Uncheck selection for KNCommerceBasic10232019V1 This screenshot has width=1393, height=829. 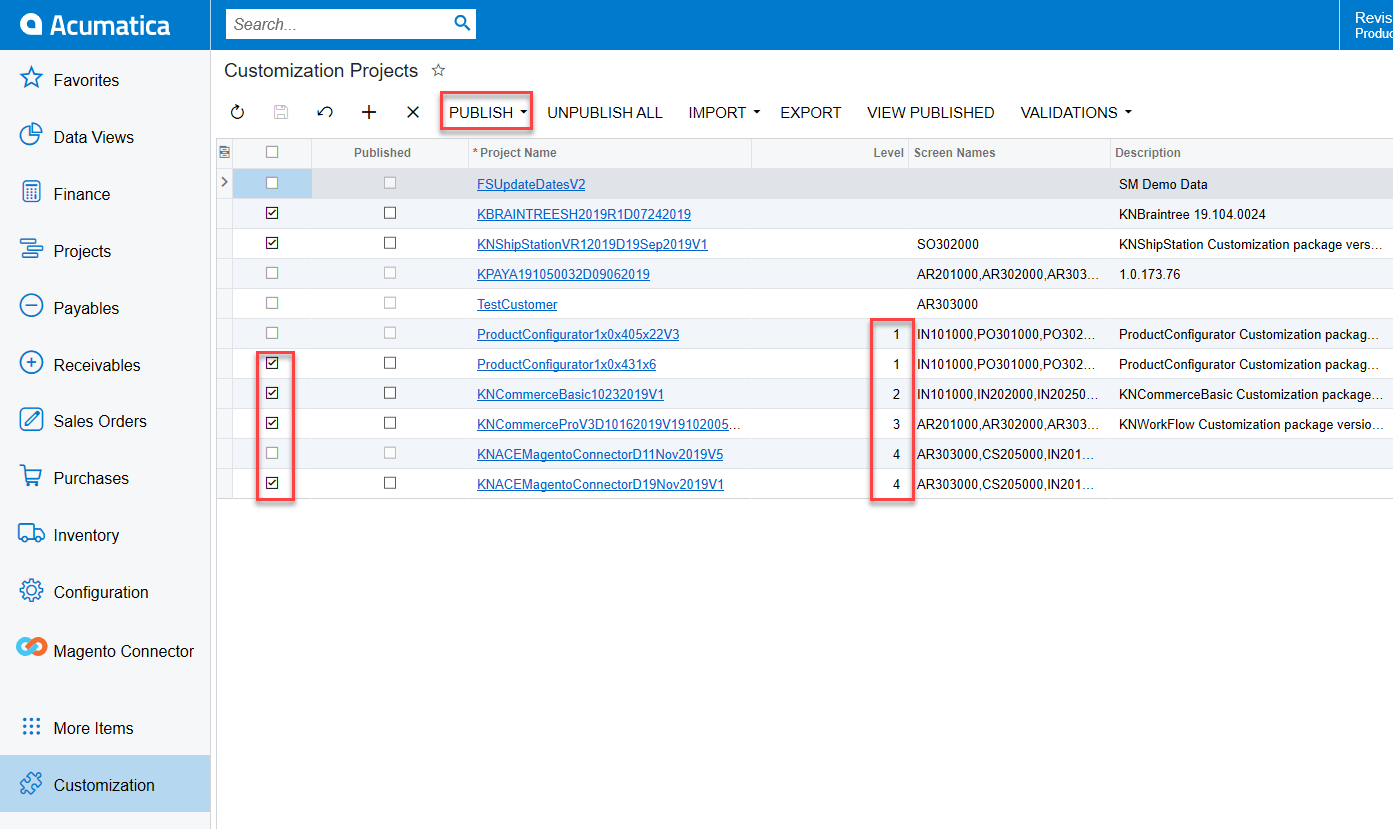[272, 393]
